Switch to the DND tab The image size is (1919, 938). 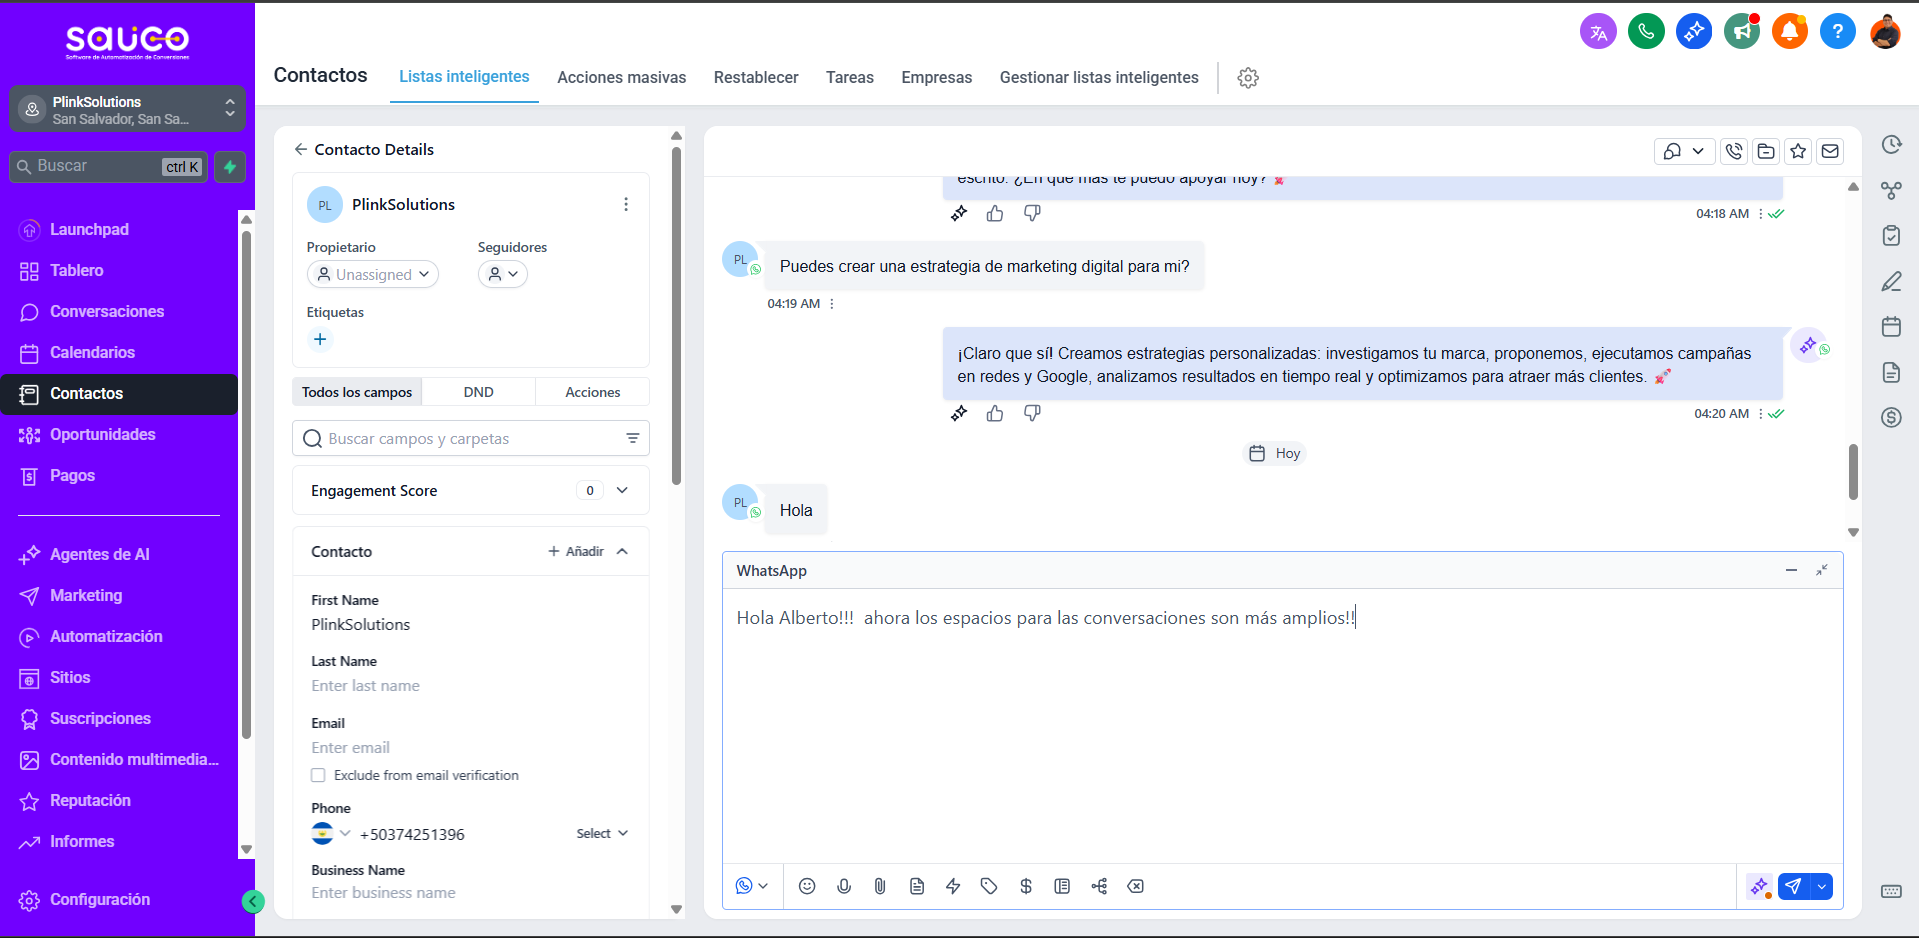(x=478, y=392)
